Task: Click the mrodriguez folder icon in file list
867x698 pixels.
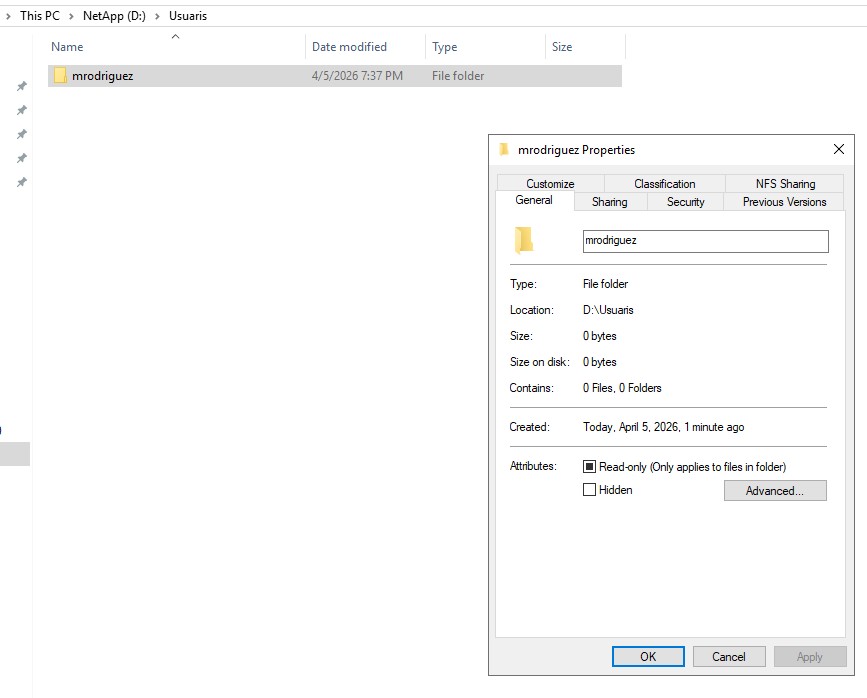Action: pos(60,76)
